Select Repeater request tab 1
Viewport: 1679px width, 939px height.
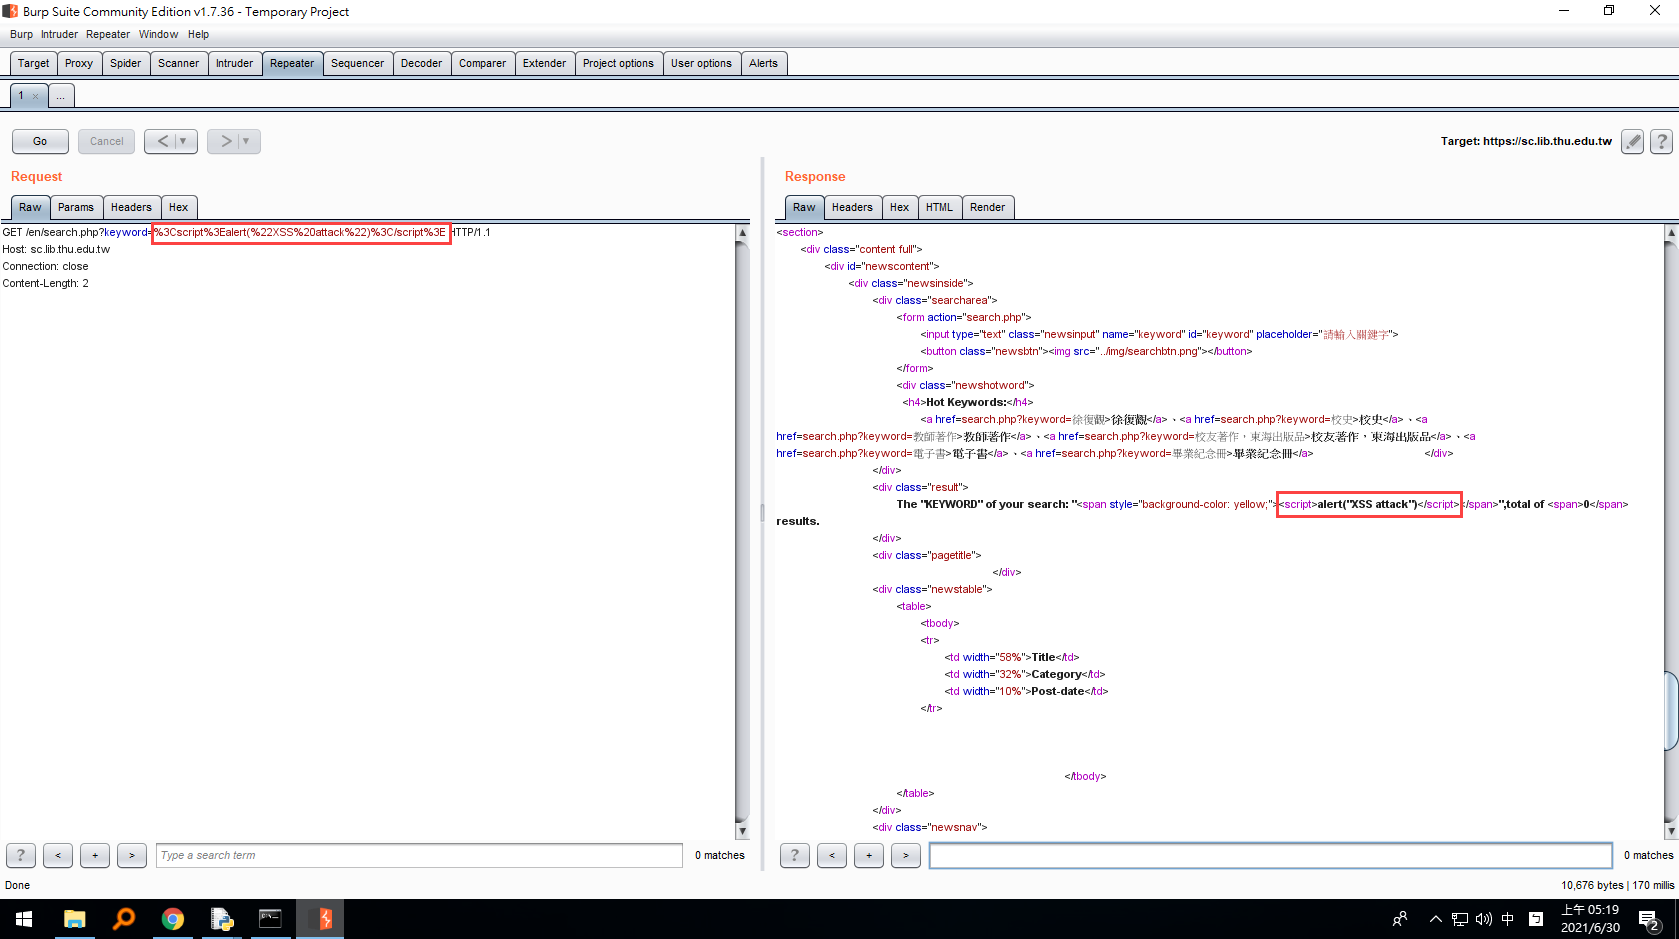coord(20,96)
